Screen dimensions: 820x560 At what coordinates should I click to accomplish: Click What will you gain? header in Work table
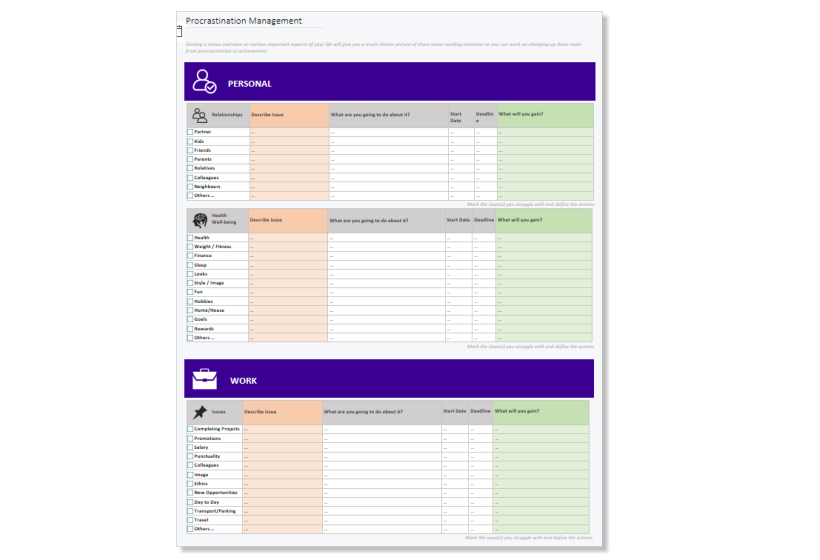[x=517, y=411]
